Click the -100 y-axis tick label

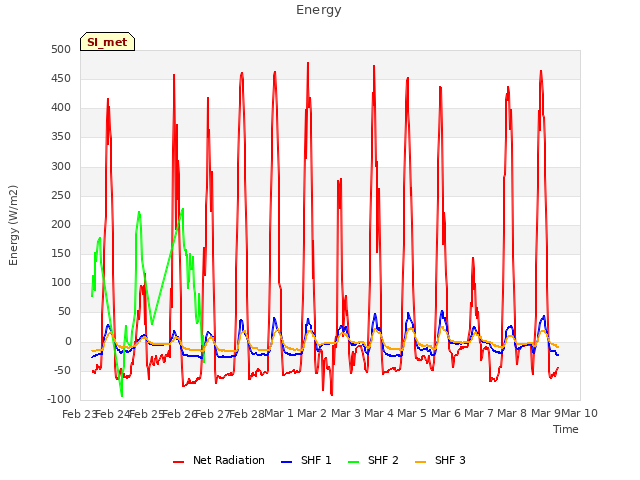point(59,399)
